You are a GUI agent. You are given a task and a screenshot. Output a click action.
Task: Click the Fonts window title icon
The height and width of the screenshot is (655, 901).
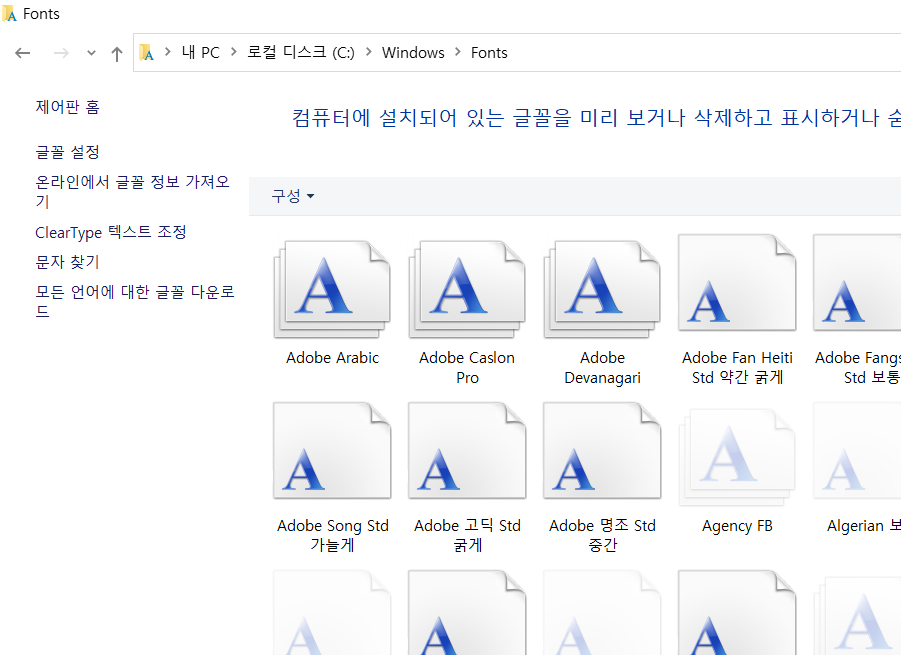click(x=9, y=13)
